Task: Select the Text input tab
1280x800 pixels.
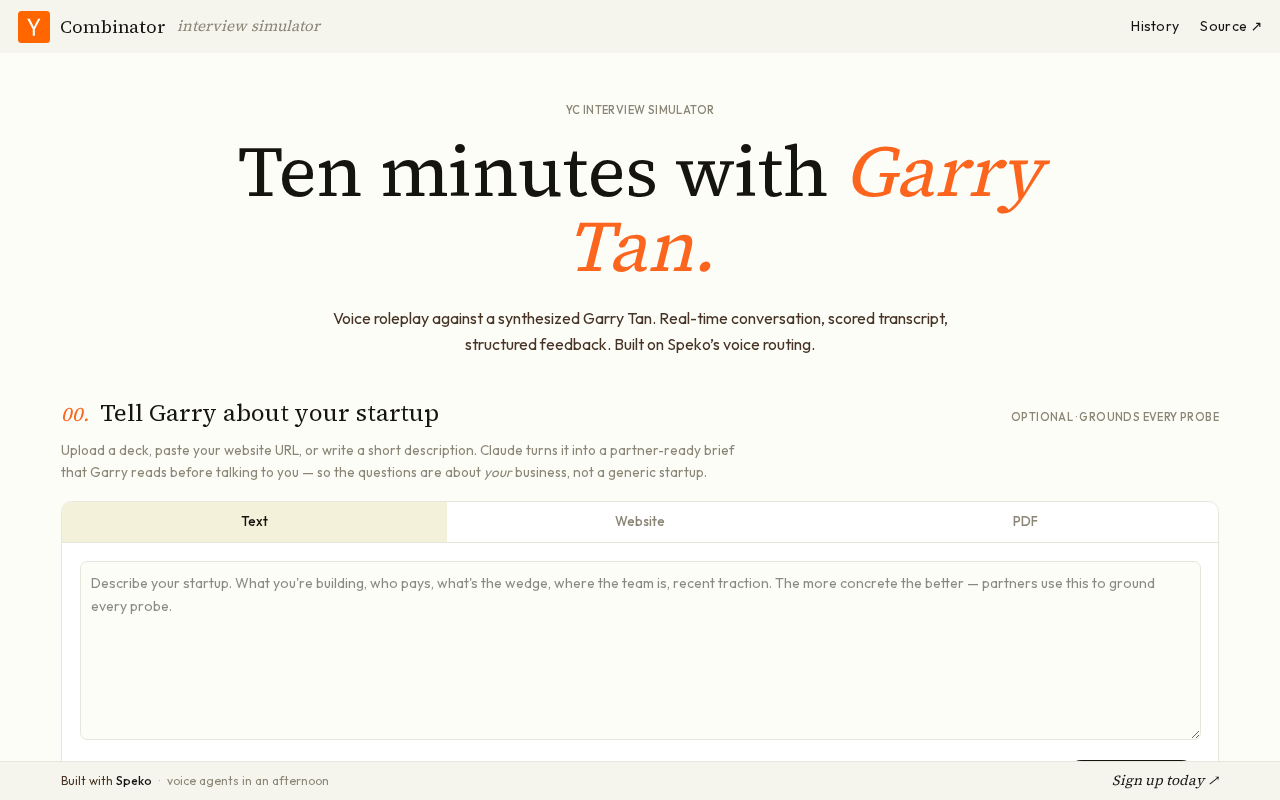Action: pyautogui.click(x=254, y=522)
